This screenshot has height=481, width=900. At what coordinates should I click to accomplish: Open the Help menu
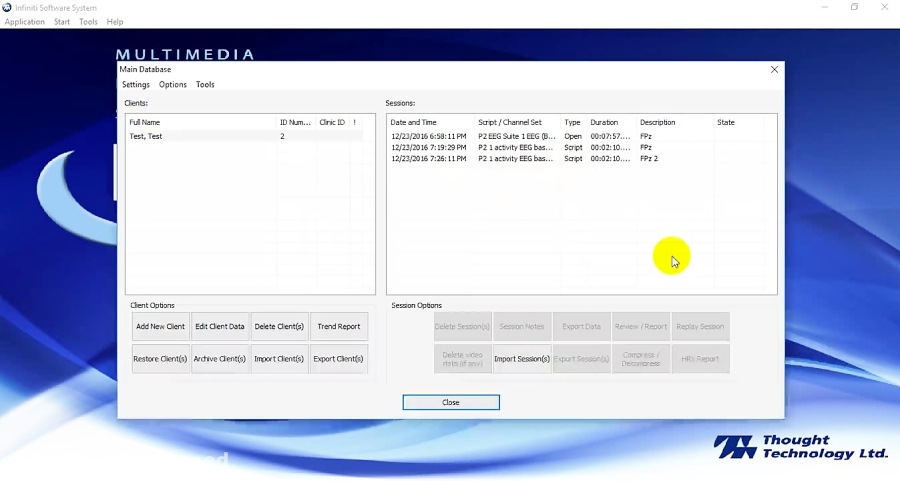pos(115,22)
